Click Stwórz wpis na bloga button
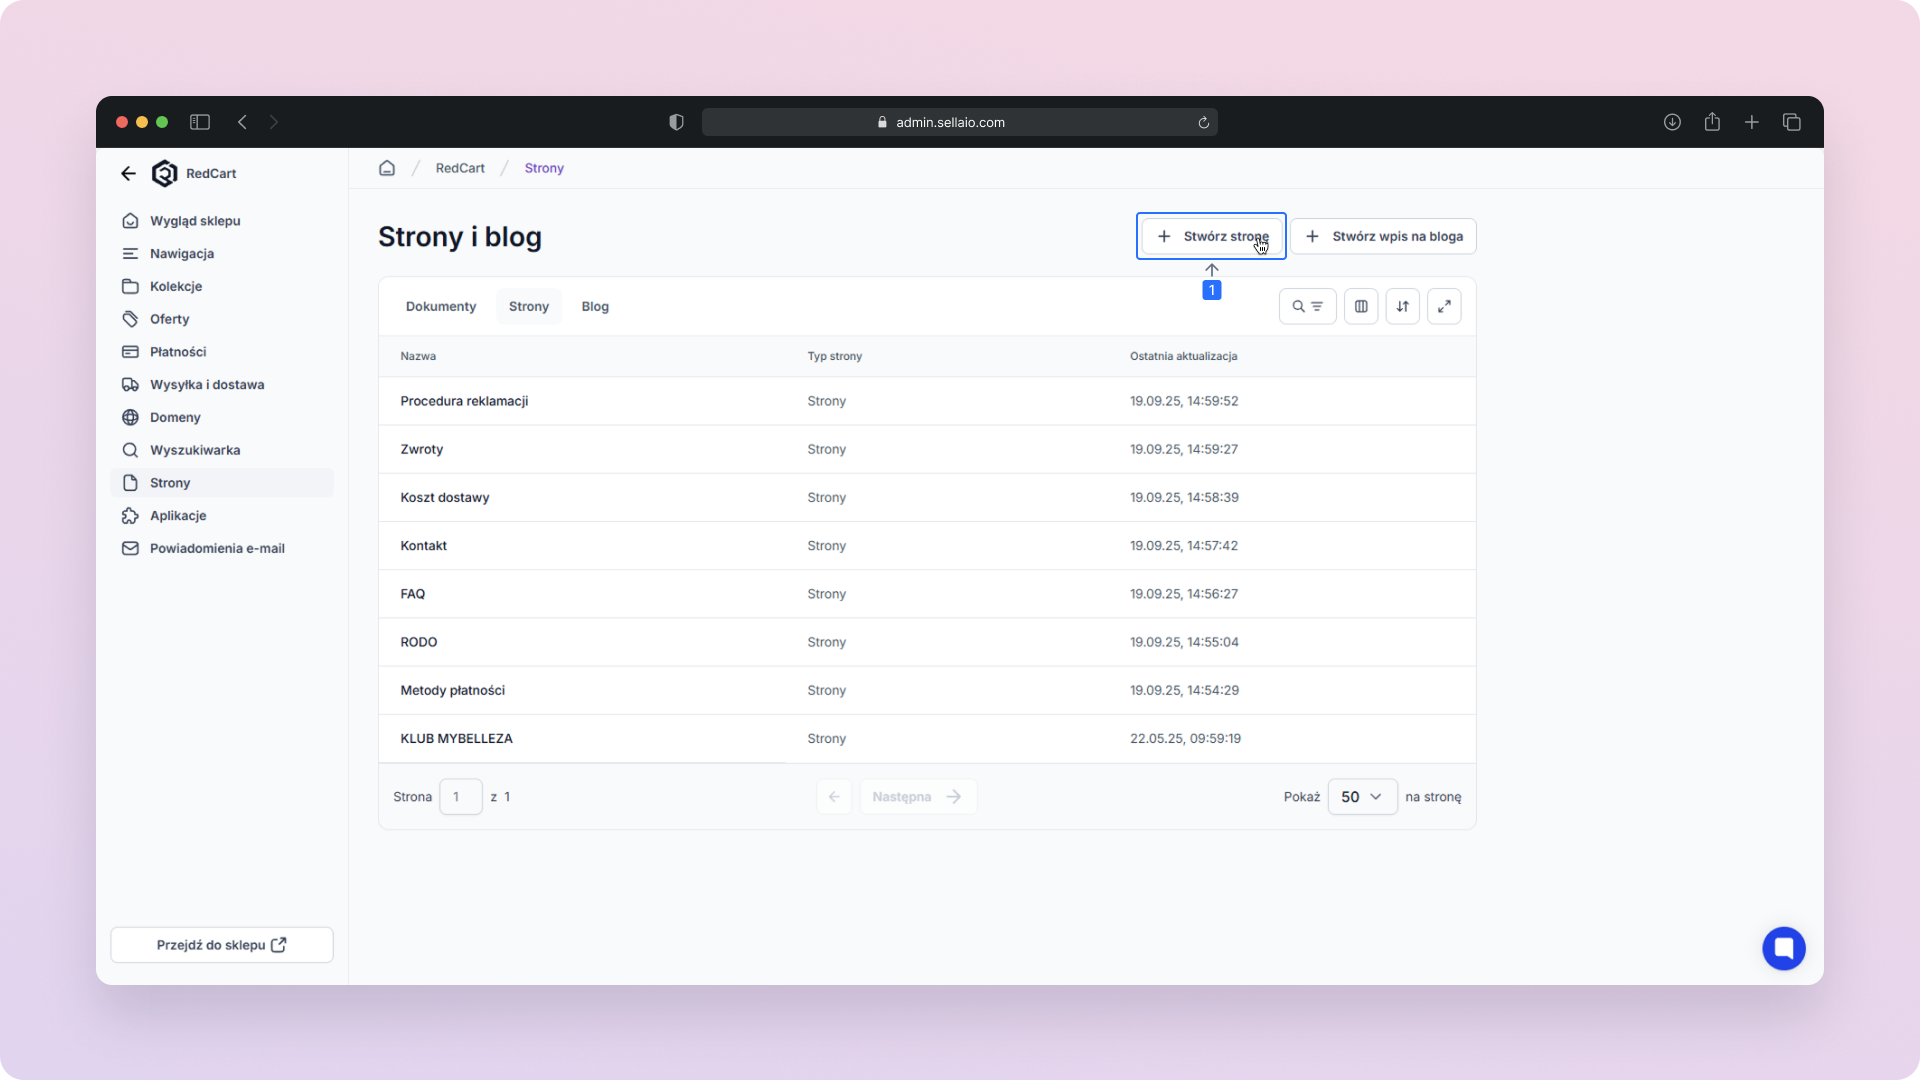Viewport: 1920px width, 1080px height. 1383,236
